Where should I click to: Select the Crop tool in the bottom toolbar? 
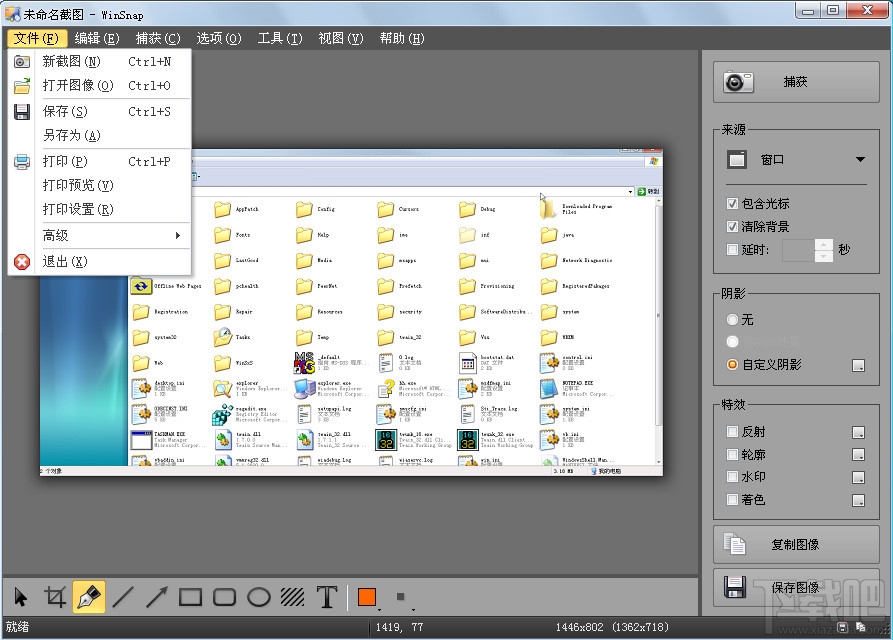[55, 596]
